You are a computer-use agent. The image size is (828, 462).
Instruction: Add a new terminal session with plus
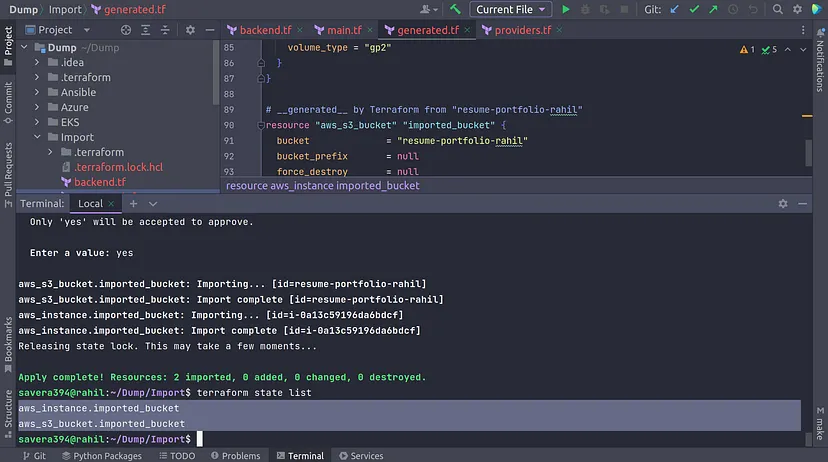tap(133, 204)
